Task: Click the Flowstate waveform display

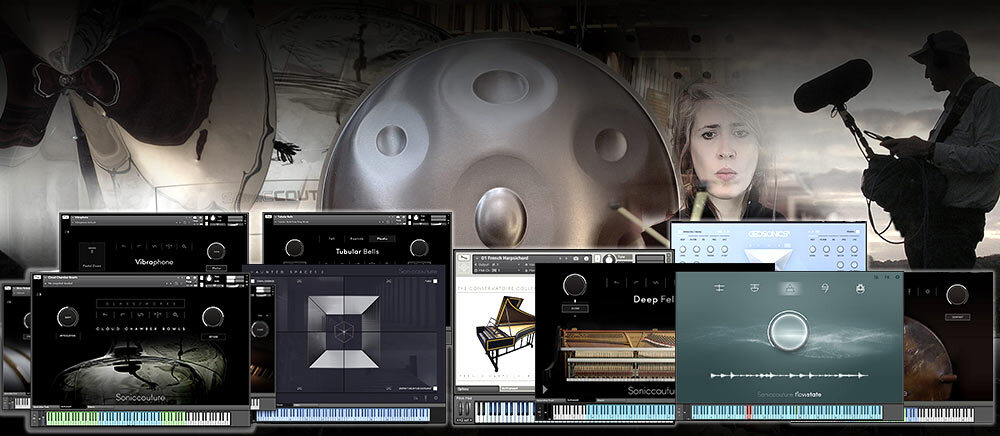Action: pos(789,375)
